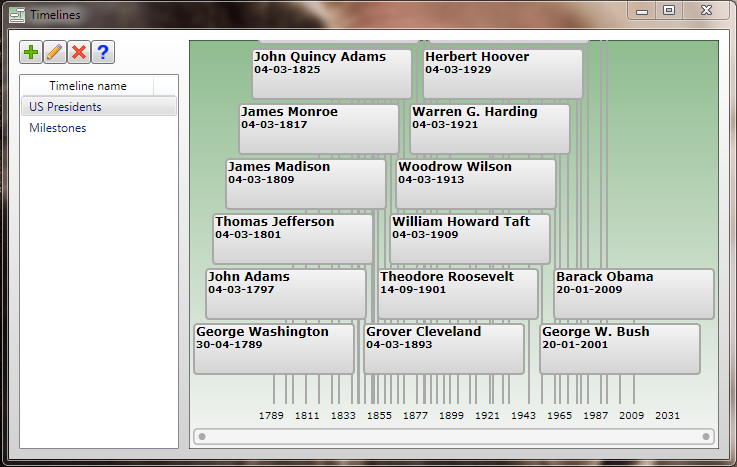Maximize the Timelines window
The height and width of the screenshot is (467, 737).
coord(669,10)
